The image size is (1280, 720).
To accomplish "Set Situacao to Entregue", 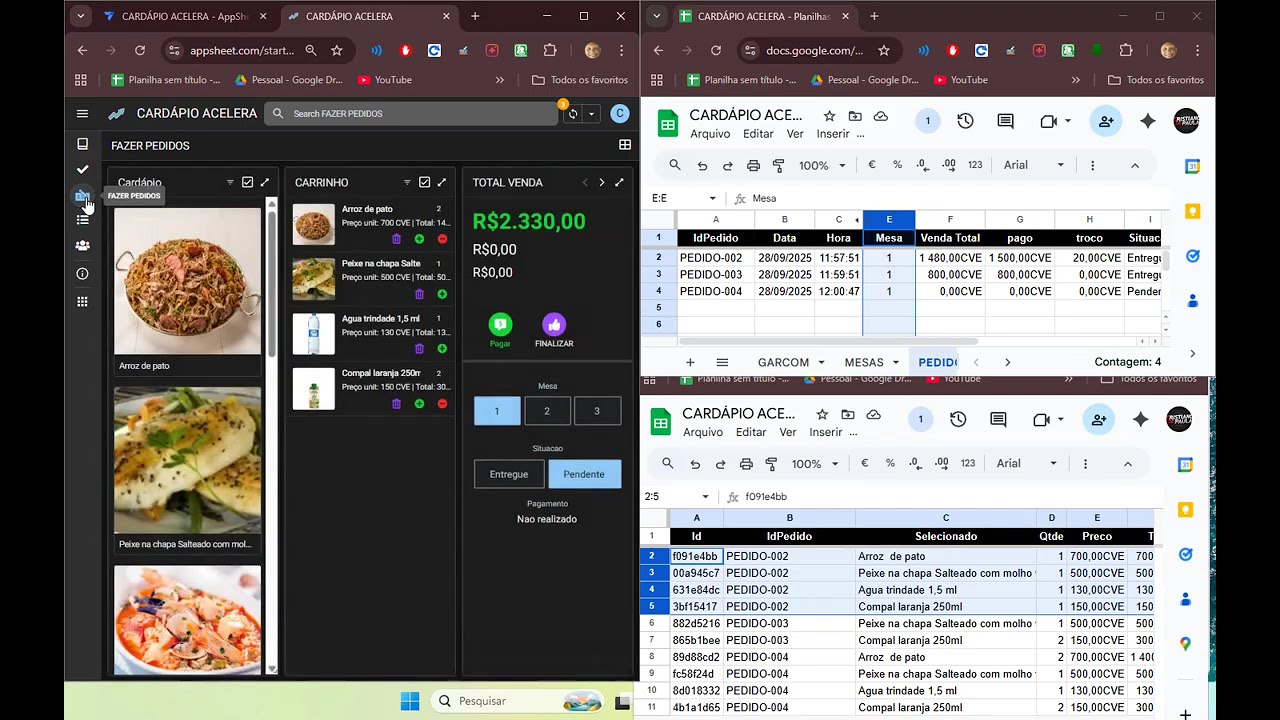I will point(509,474).
